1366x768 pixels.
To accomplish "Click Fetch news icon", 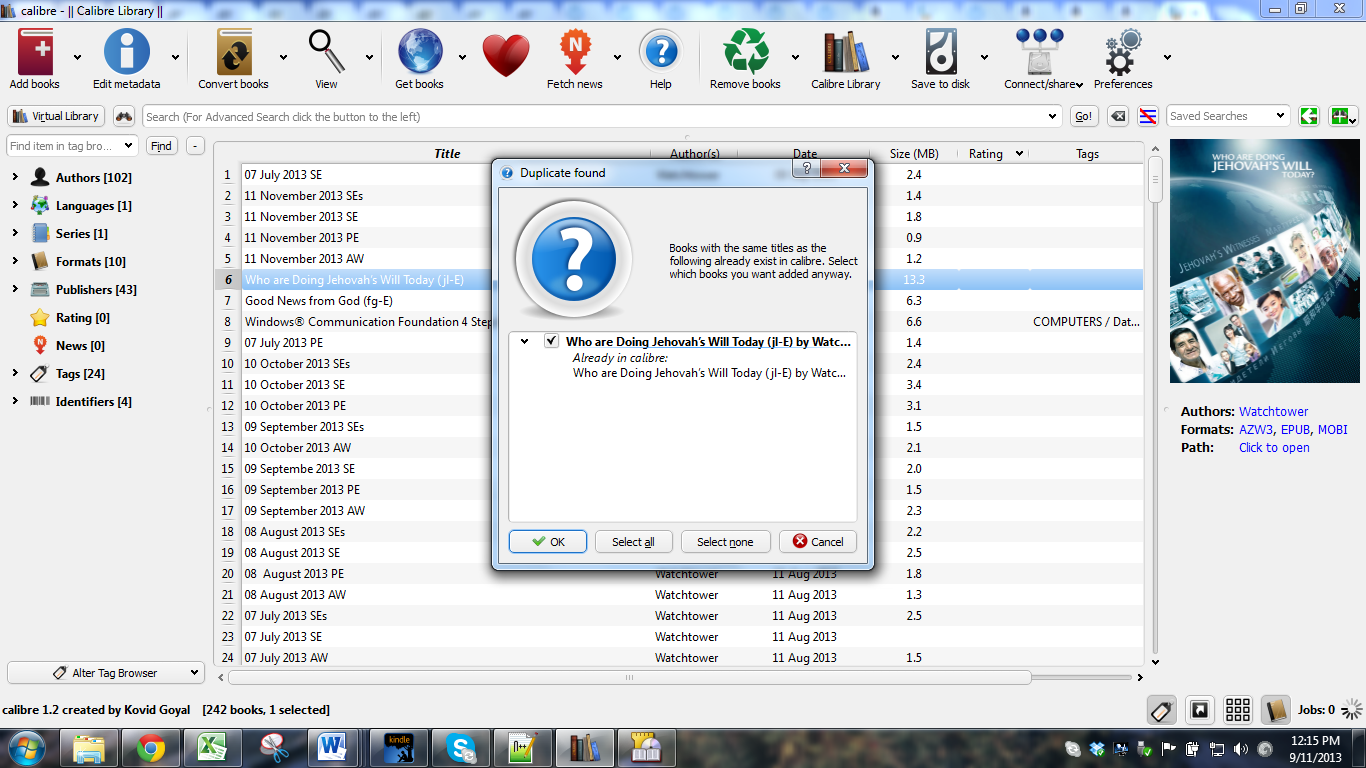I will click(575, 52).
